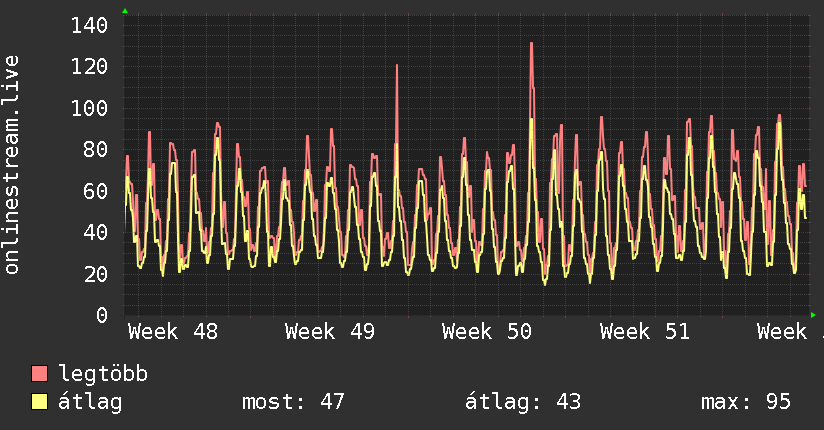This screenshot has height=430, width=824.
Task: Click the Week 51 axis label
Action: [645, 332]
